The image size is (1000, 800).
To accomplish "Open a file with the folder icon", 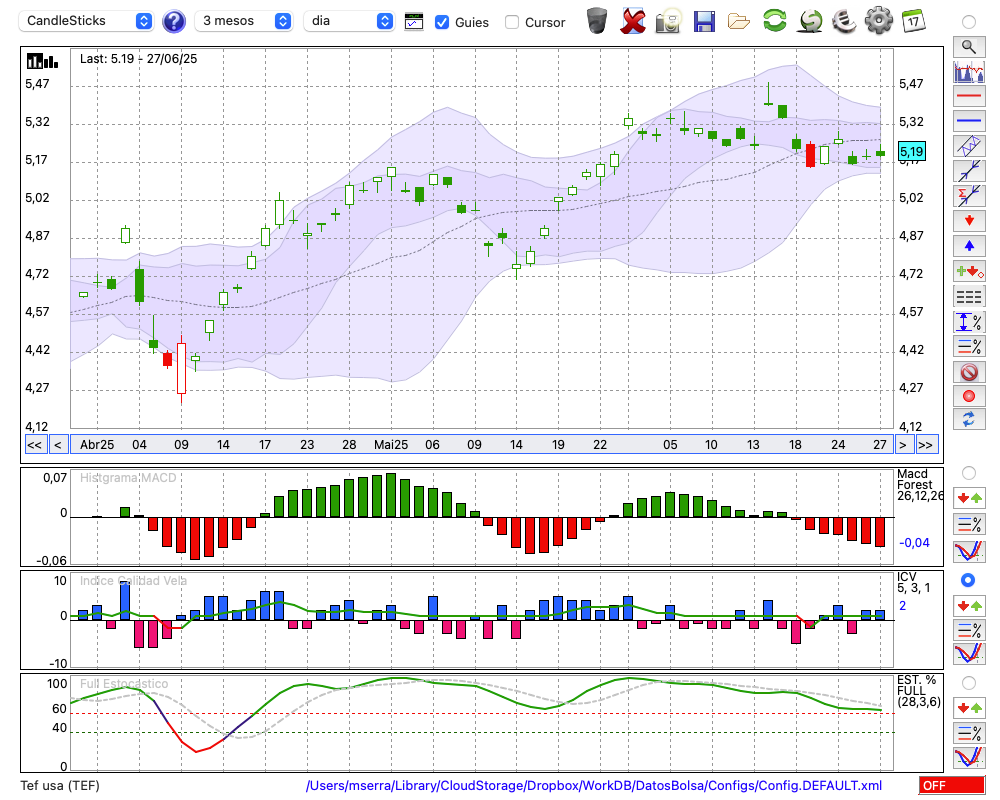I will 739,21.
